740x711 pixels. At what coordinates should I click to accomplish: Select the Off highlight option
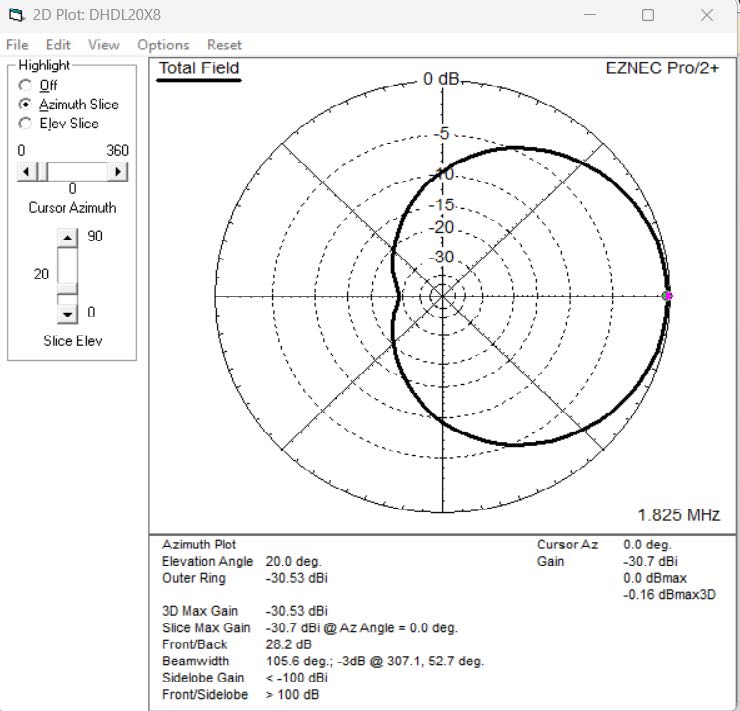pyautogui.click(x=25, y=86)
